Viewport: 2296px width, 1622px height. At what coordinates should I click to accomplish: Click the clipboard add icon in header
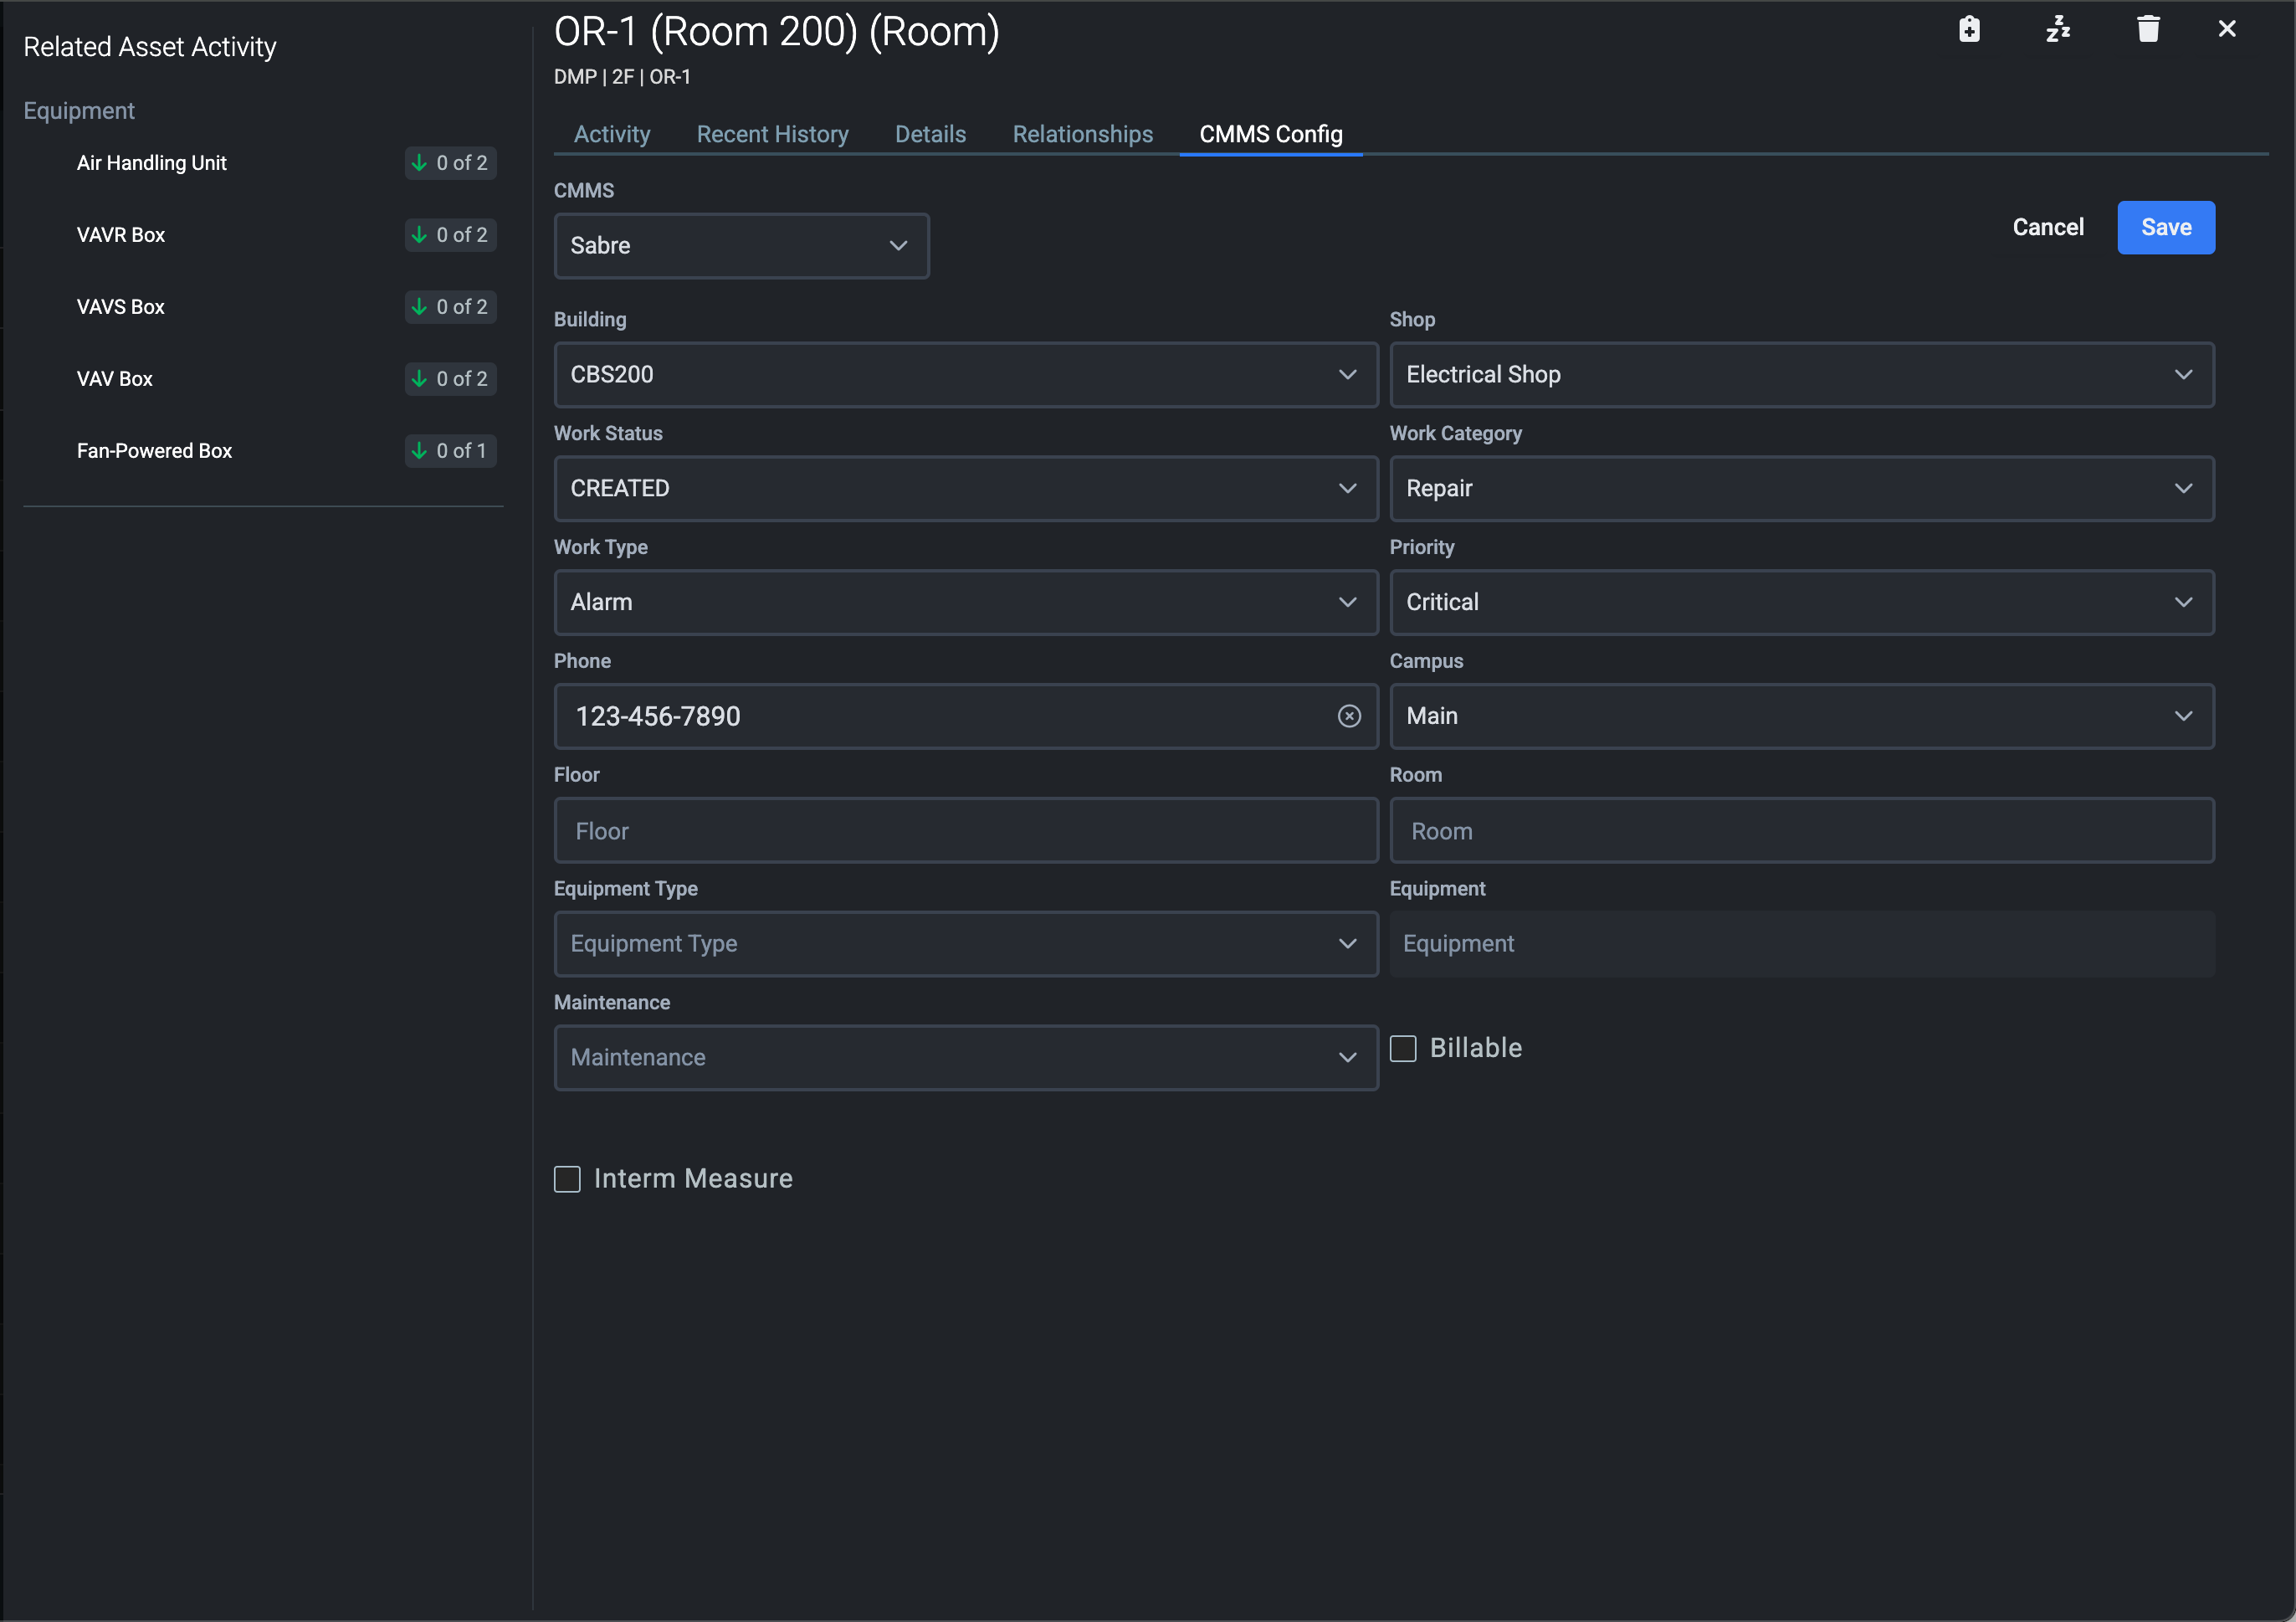point(1969,29)
